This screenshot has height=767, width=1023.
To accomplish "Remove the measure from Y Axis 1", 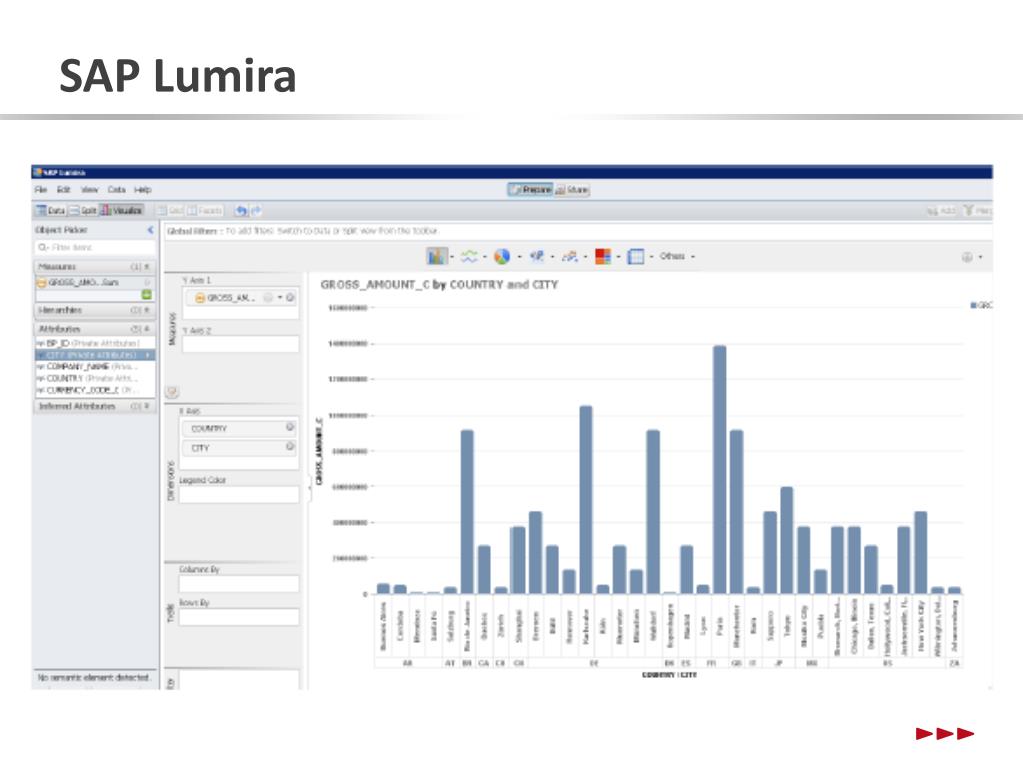I will [x=290, y=297].
